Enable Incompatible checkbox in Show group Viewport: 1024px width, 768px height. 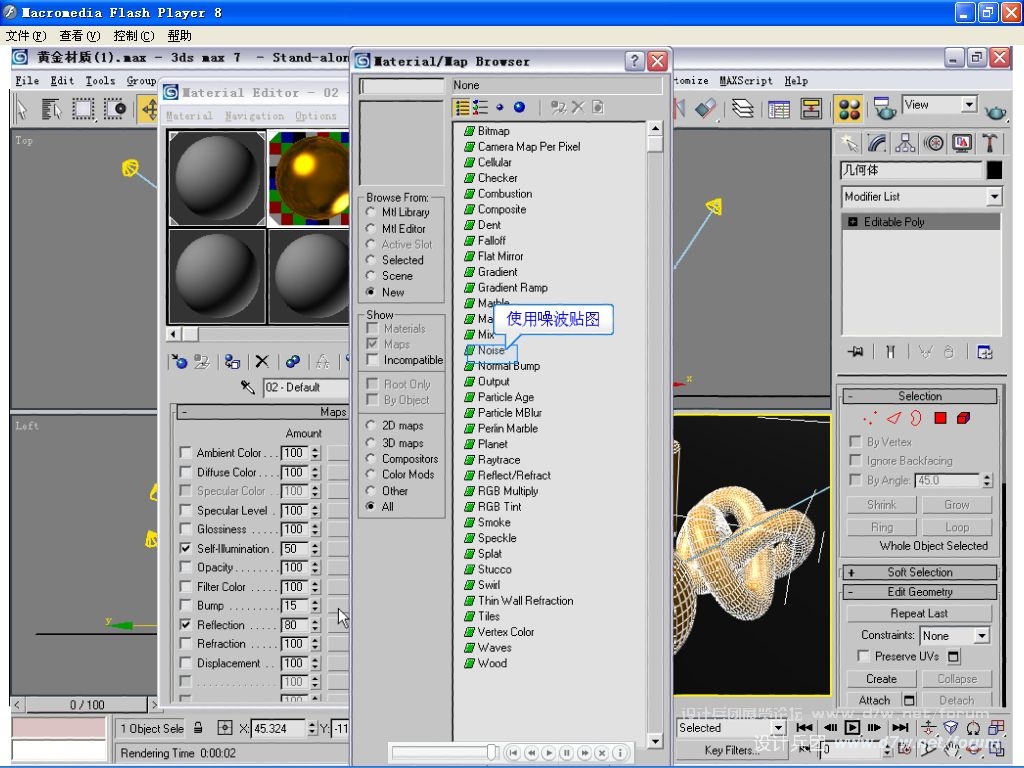coord(373,359)
